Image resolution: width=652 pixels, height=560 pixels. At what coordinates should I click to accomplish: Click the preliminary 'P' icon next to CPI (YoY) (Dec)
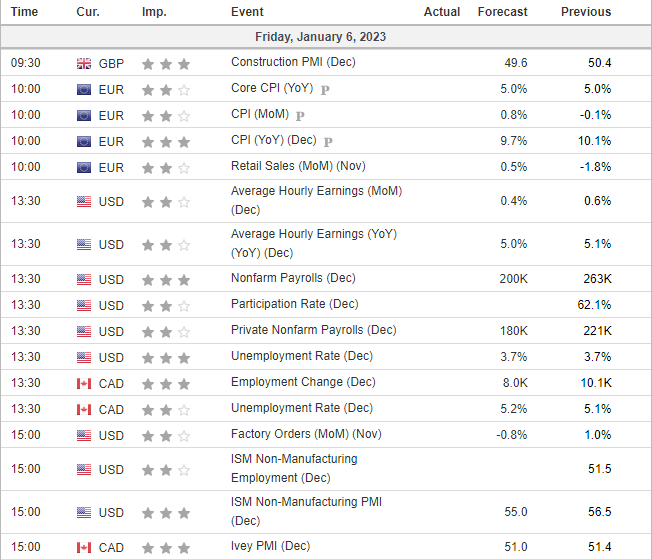pos(328,142)
